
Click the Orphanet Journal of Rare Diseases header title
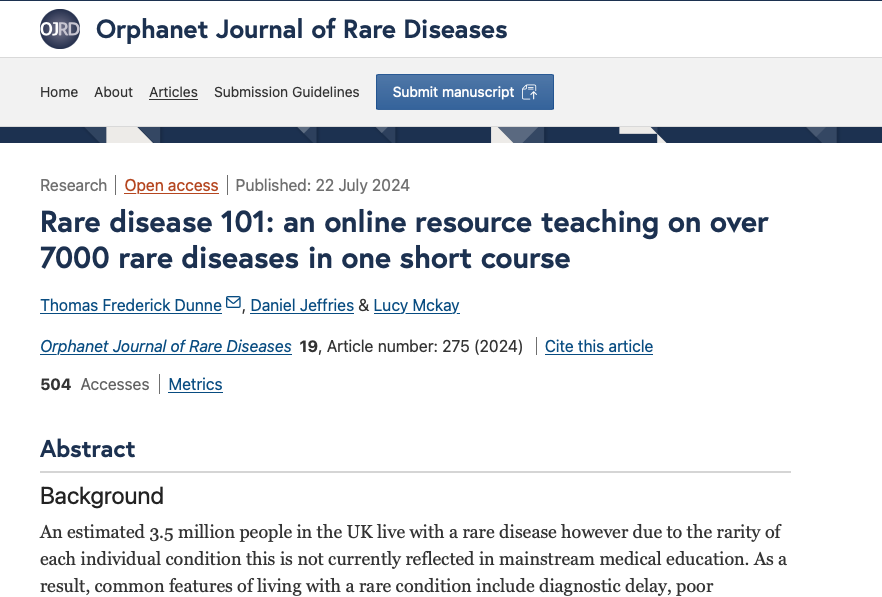(302, 29)
